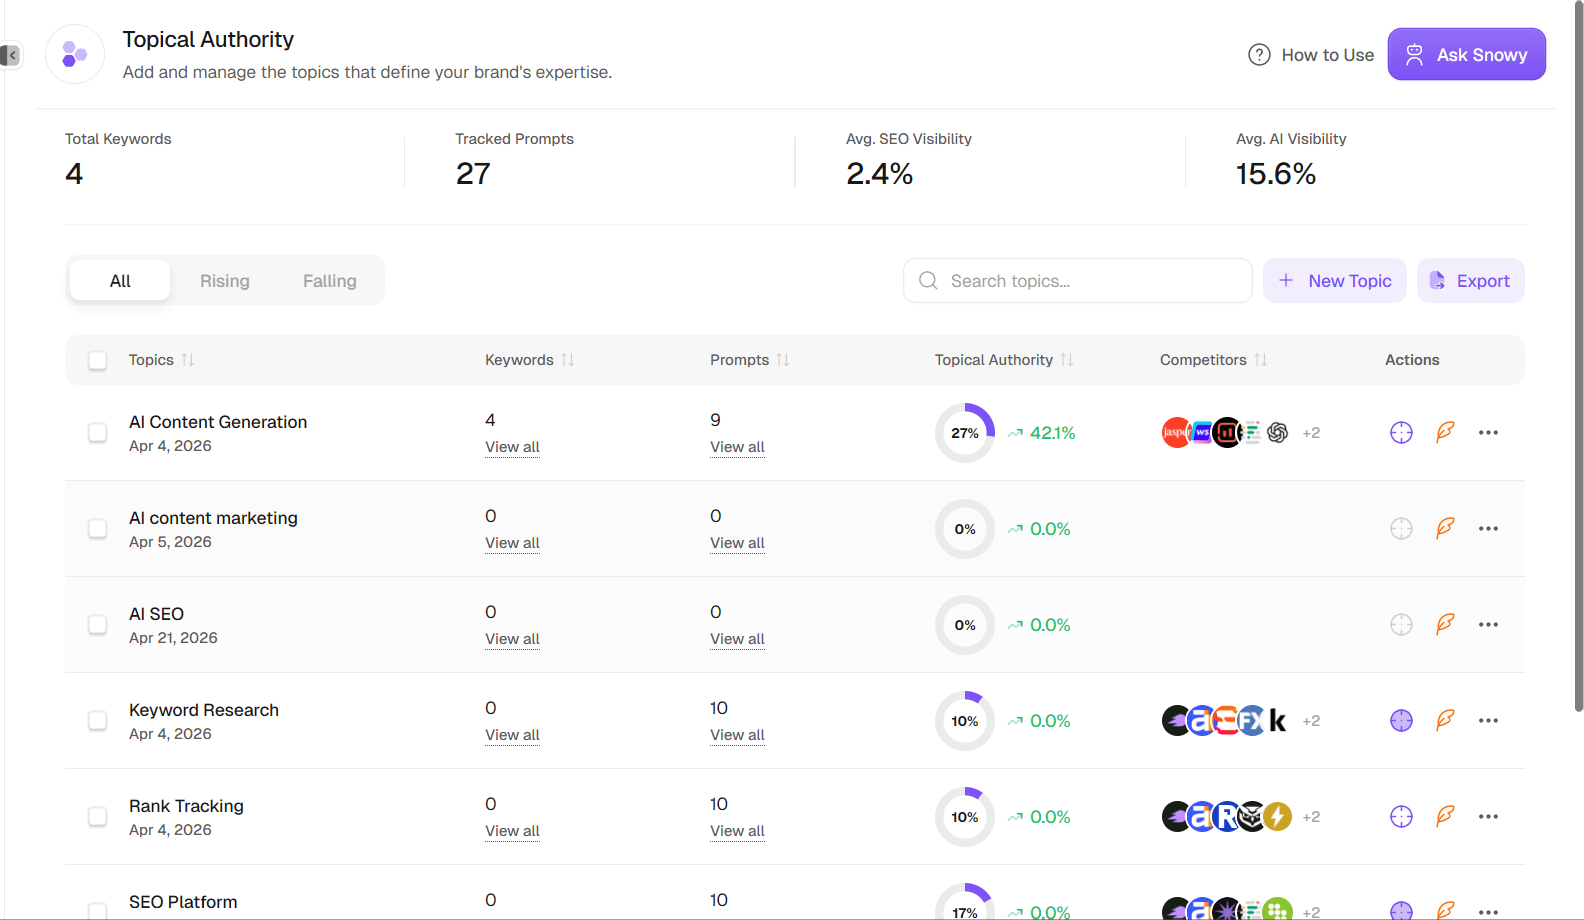This screenshot has width=1584, height=920.
Task: Show +2 more competitors for Rank Tracking
Action: click(x=1311, y=817)
